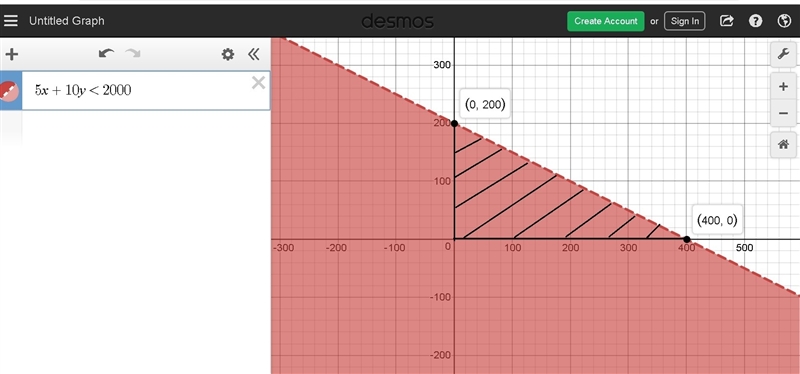800x374 pixels.
Task: Reset graph to default home view
Action: pos(783,145)
